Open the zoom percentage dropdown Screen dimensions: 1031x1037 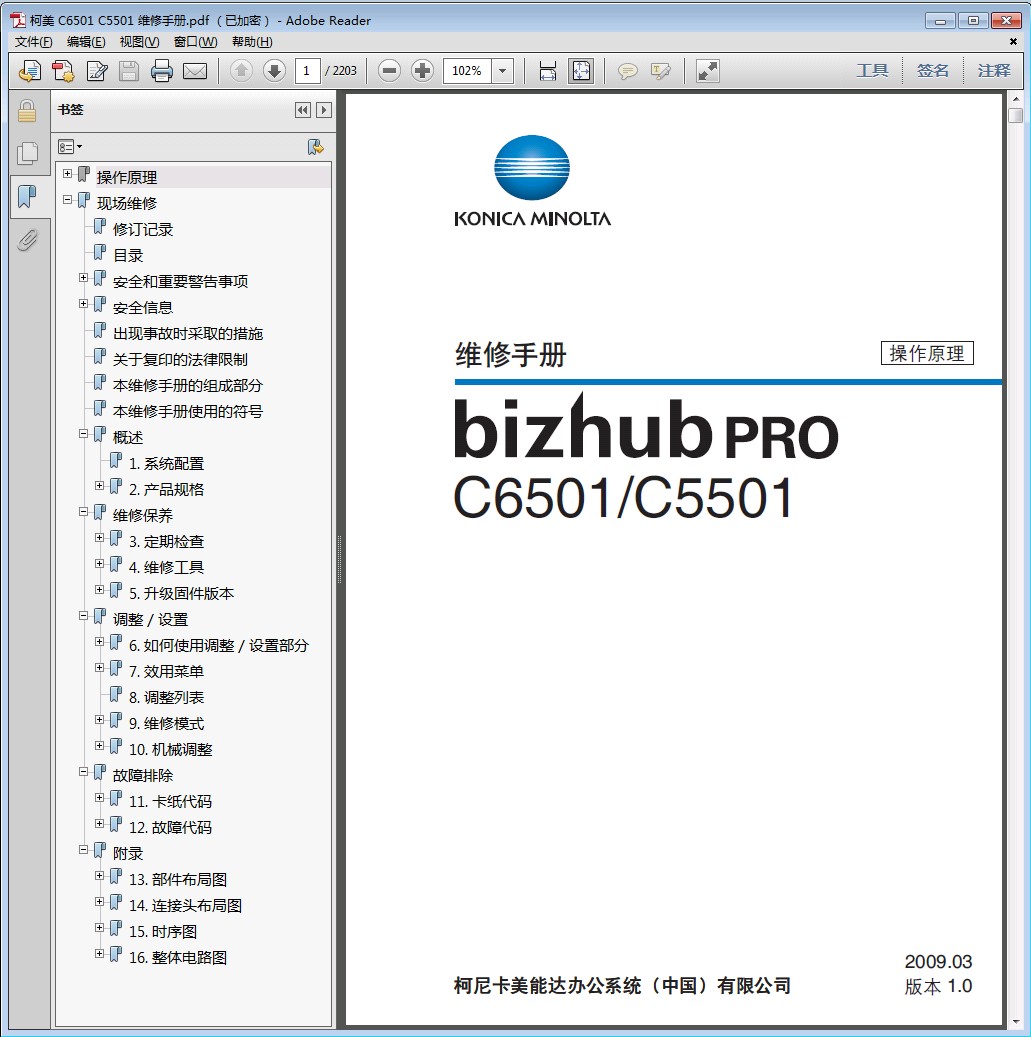502,71
